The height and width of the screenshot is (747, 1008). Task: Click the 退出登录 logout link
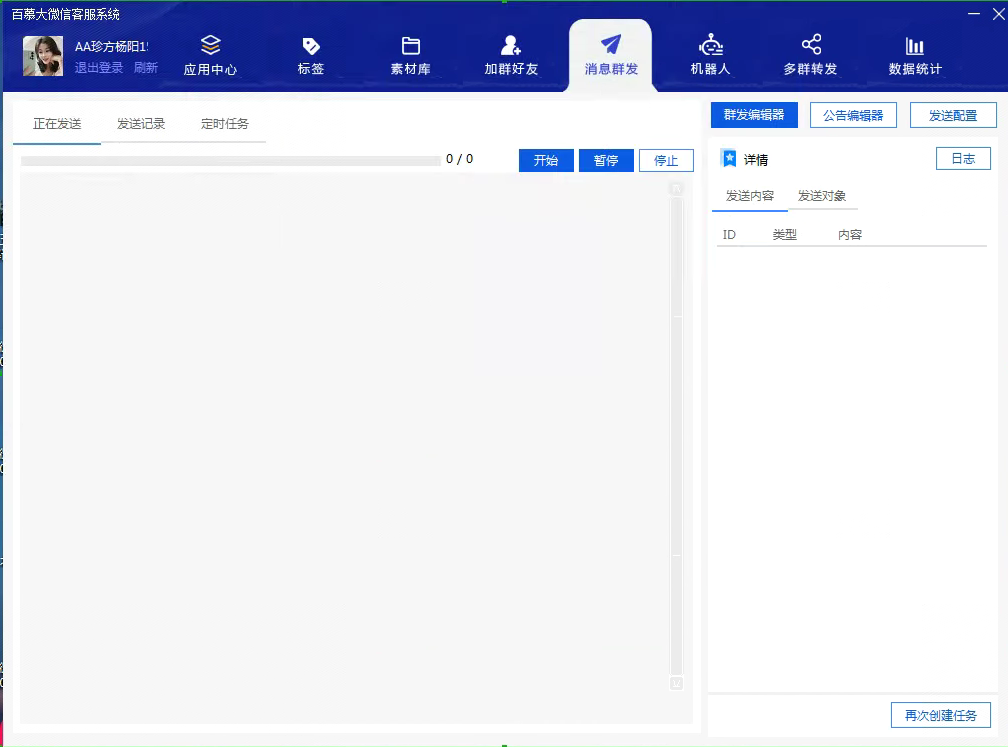point(99,68)
